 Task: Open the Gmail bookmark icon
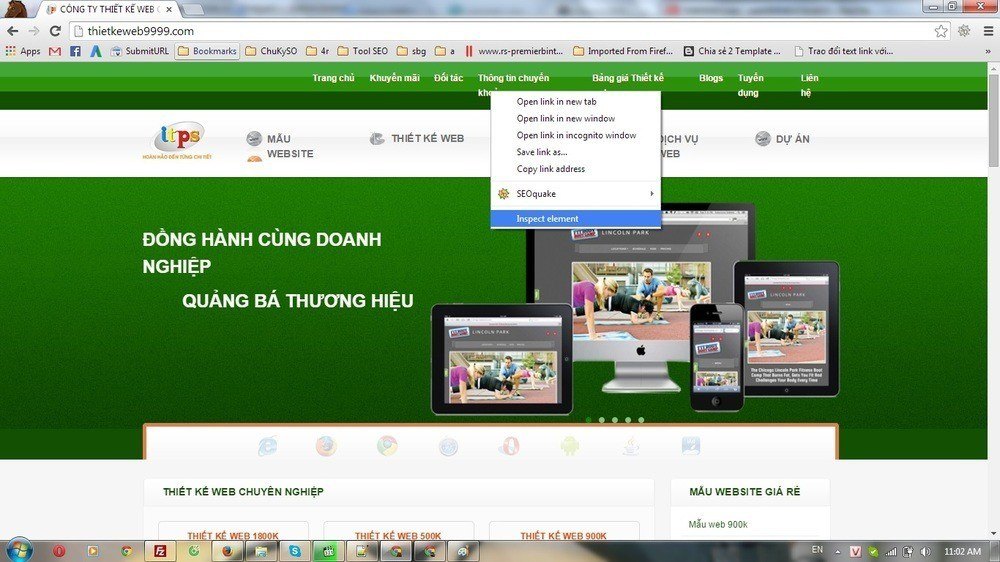[55, 51]
